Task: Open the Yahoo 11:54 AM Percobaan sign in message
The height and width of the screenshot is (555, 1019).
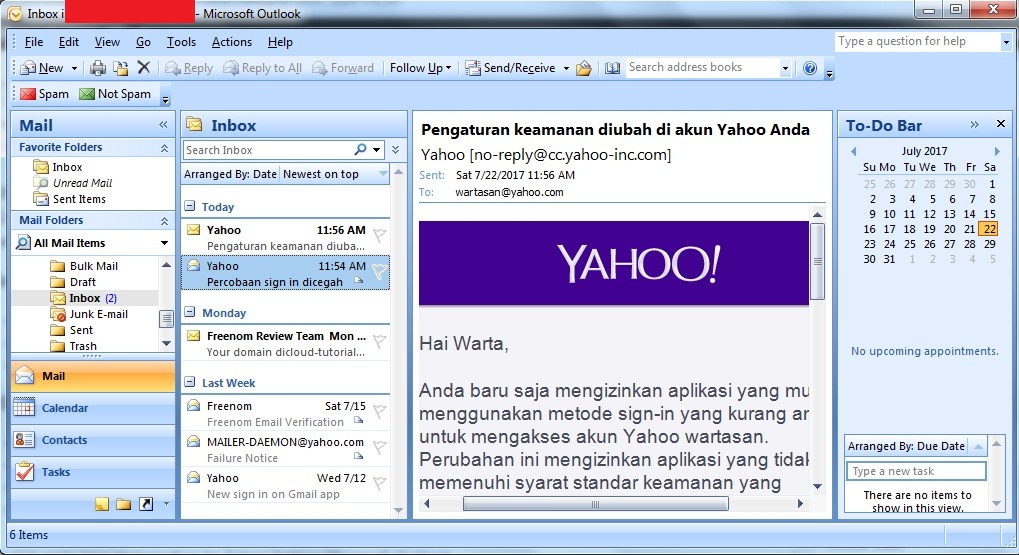Action: (x=285, y=273)
